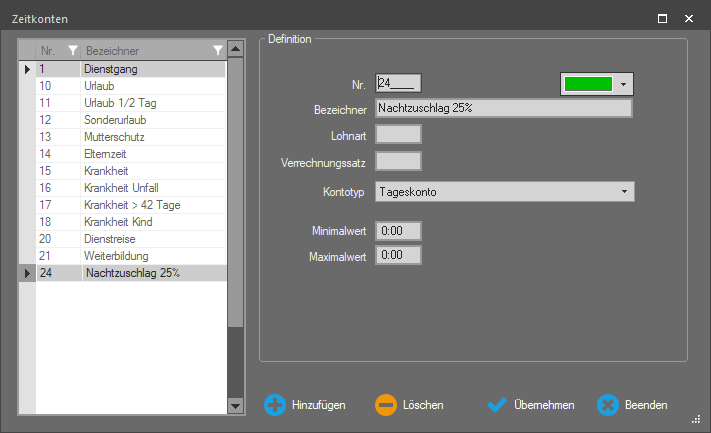Click the row indicator arrow beside Dienstgang
Screen dimensions: 711x433
[x=27, y=70]
